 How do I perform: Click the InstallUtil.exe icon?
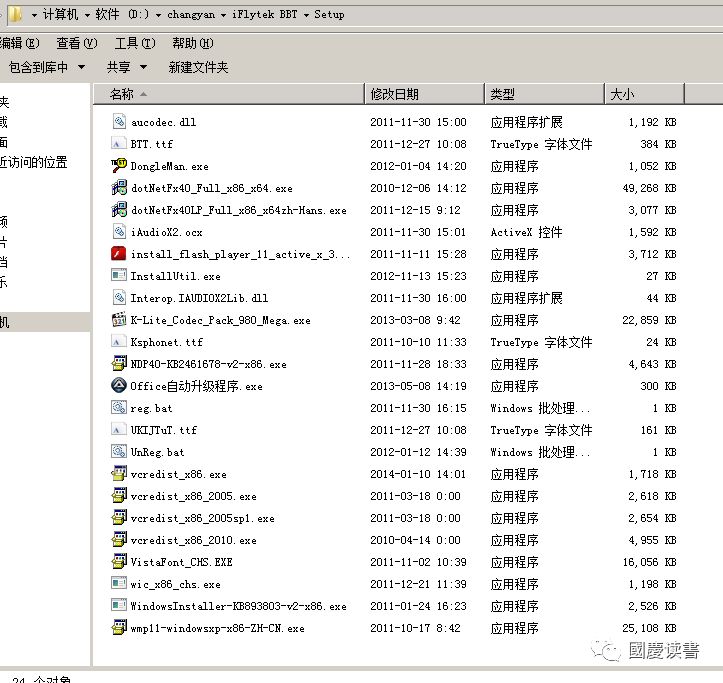click(119, 276)
